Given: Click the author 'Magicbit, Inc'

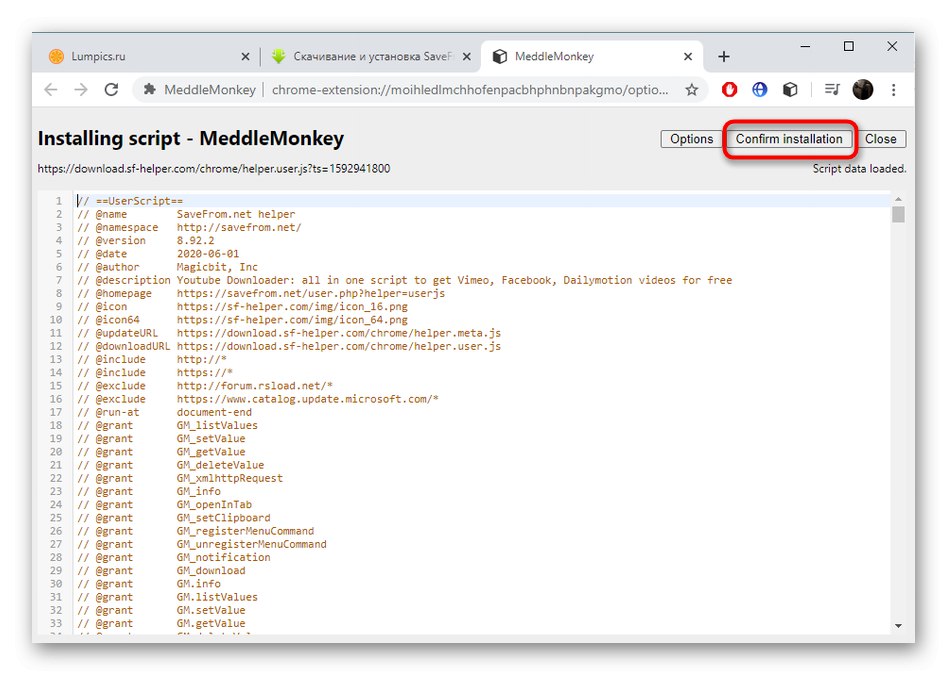Looking at the screenshot, I should [217, 267].
